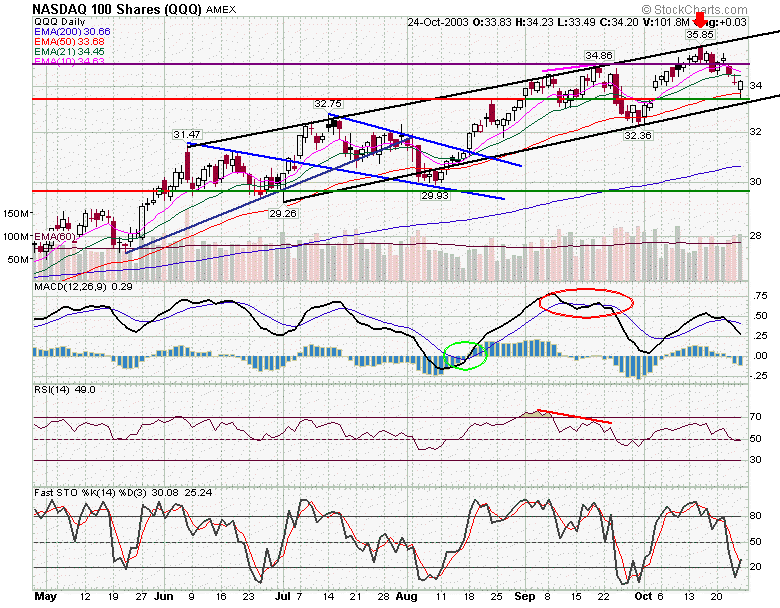Click the volume value V:101.8M
Screen dimensions: 780x608
click(x=666, y=22)
